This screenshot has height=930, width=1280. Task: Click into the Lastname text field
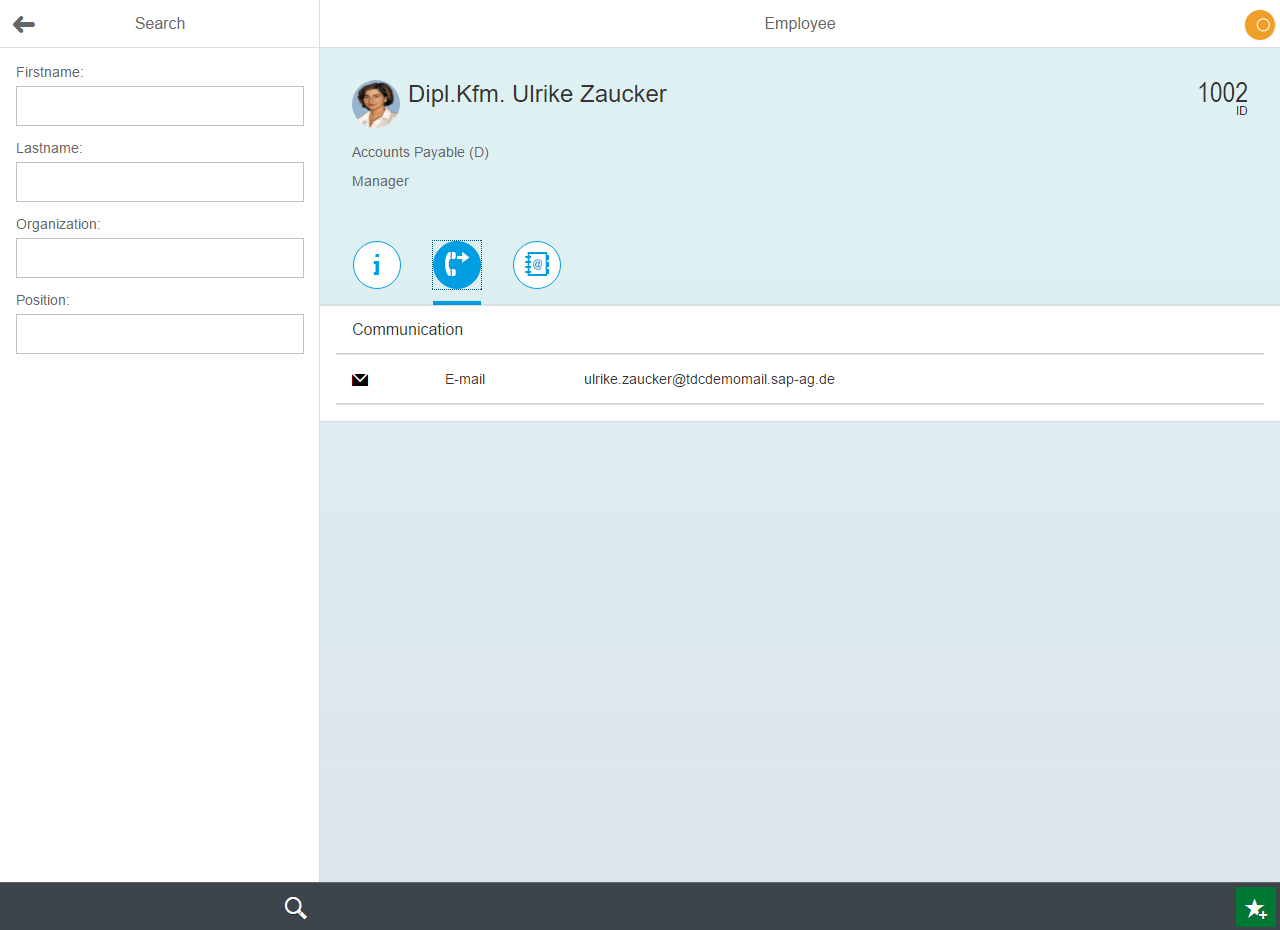[x=160, y=182]
